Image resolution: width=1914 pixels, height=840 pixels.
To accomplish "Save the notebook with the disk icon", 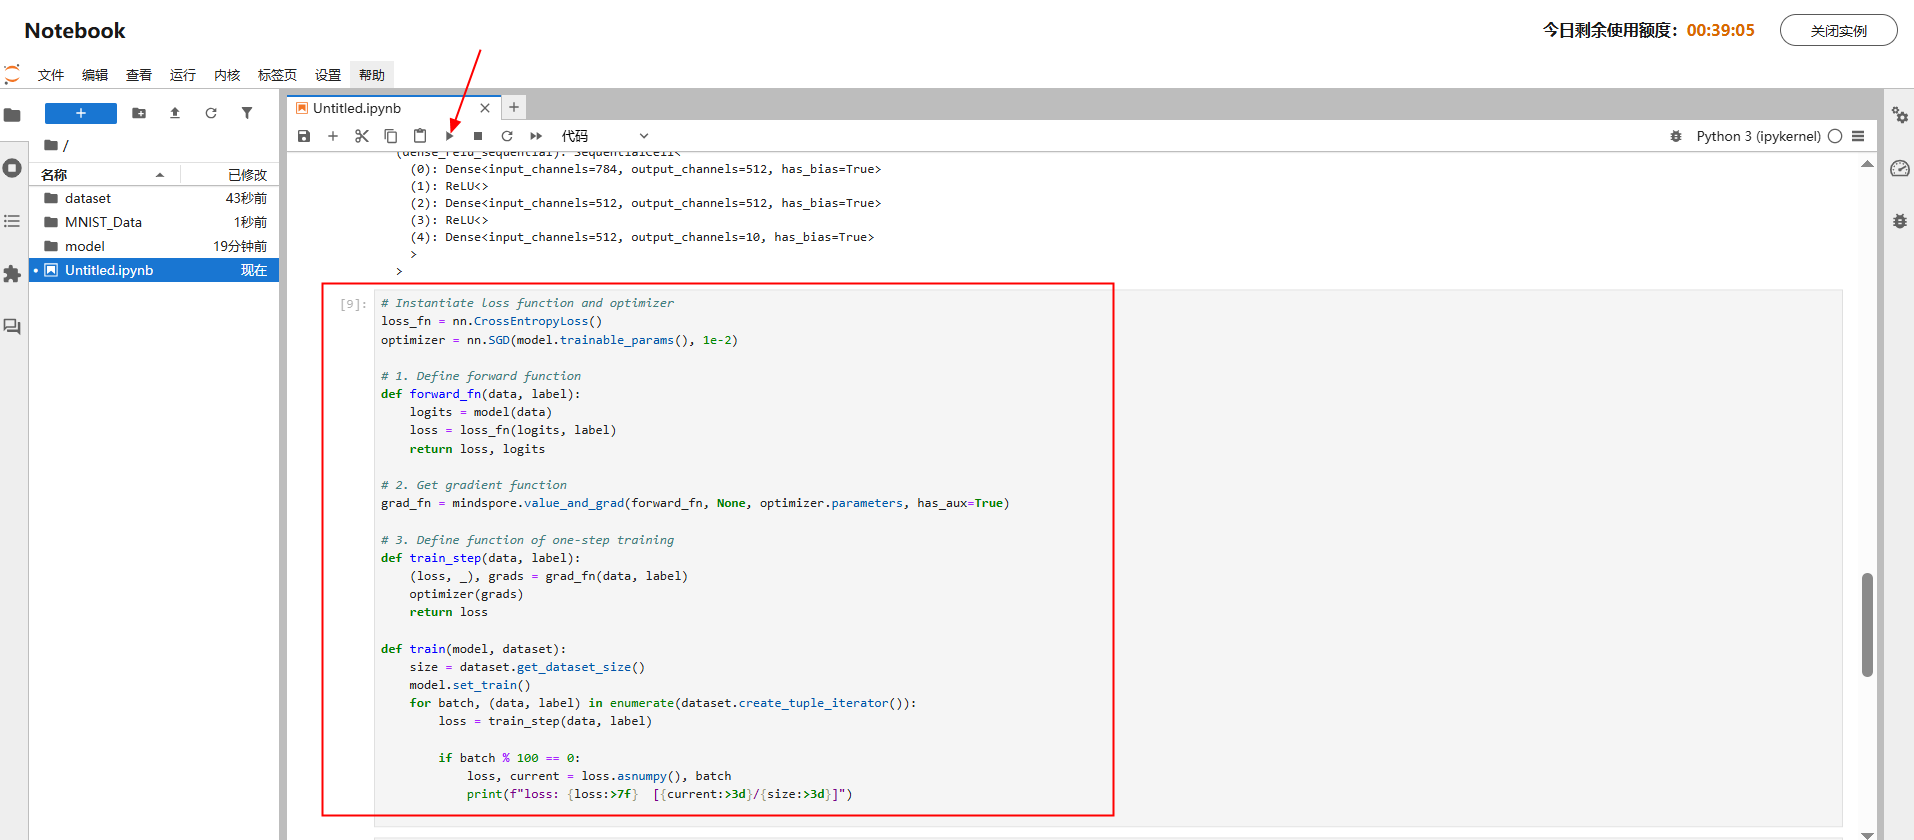I will (x=304, y=136).
